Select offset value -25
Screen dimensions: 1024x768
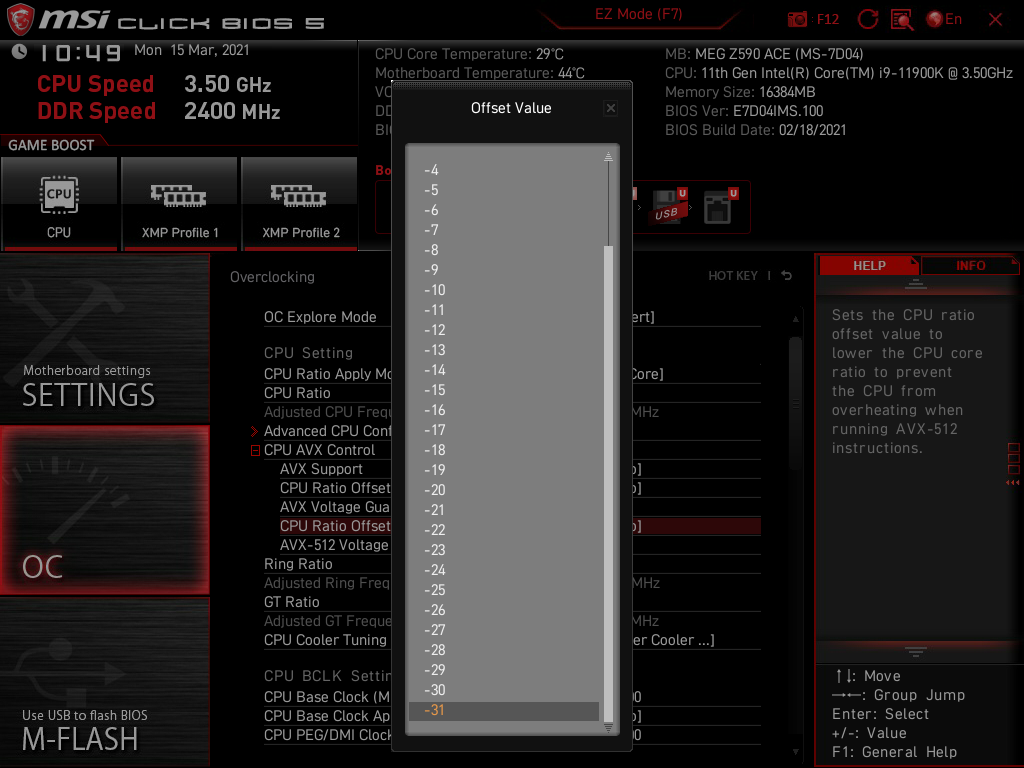coord(504,590)
